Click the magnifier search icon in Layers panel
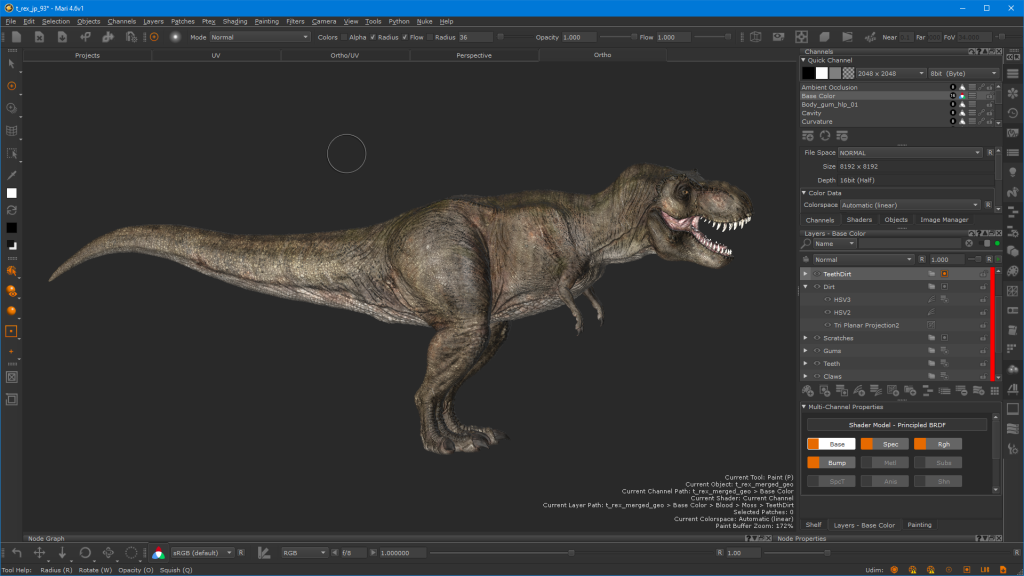 (x=807, y=244)
